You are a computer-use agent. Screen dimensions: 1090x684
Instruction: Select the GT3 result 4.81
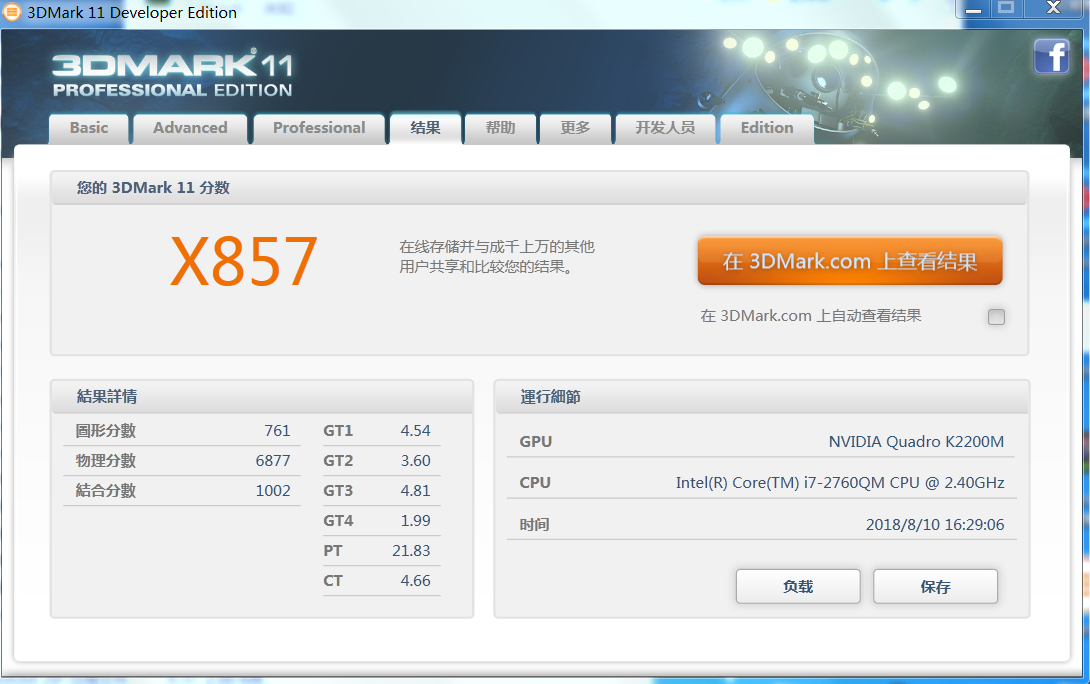point(415,491)
